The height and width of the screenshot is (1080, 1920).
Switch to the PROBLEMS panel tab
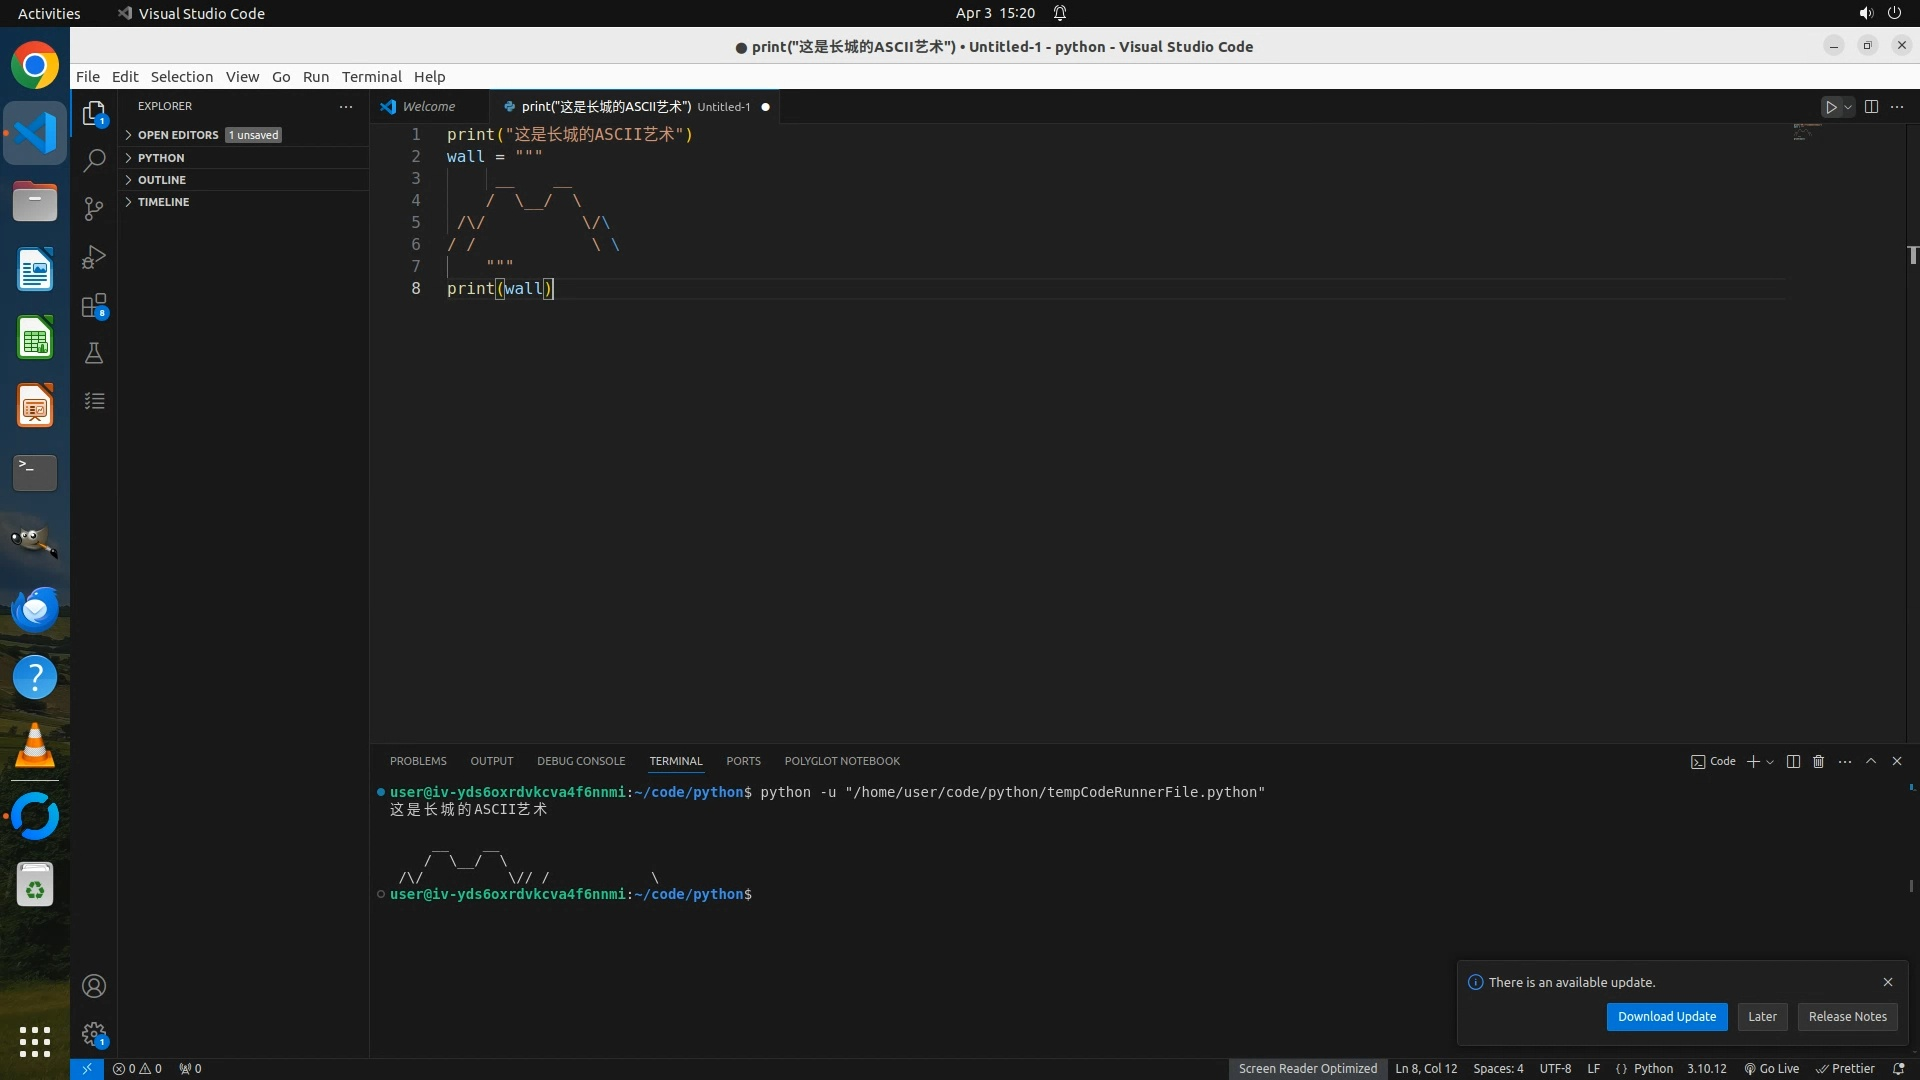[418, 762]
